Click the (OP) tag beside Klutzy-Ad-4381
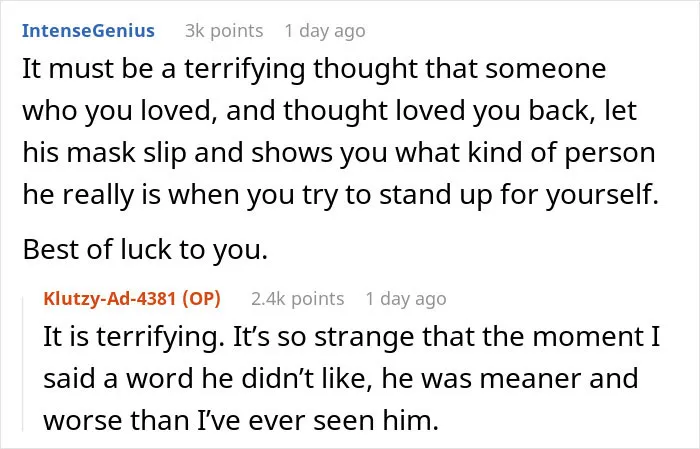700x449 pixels. click(201, 299)
